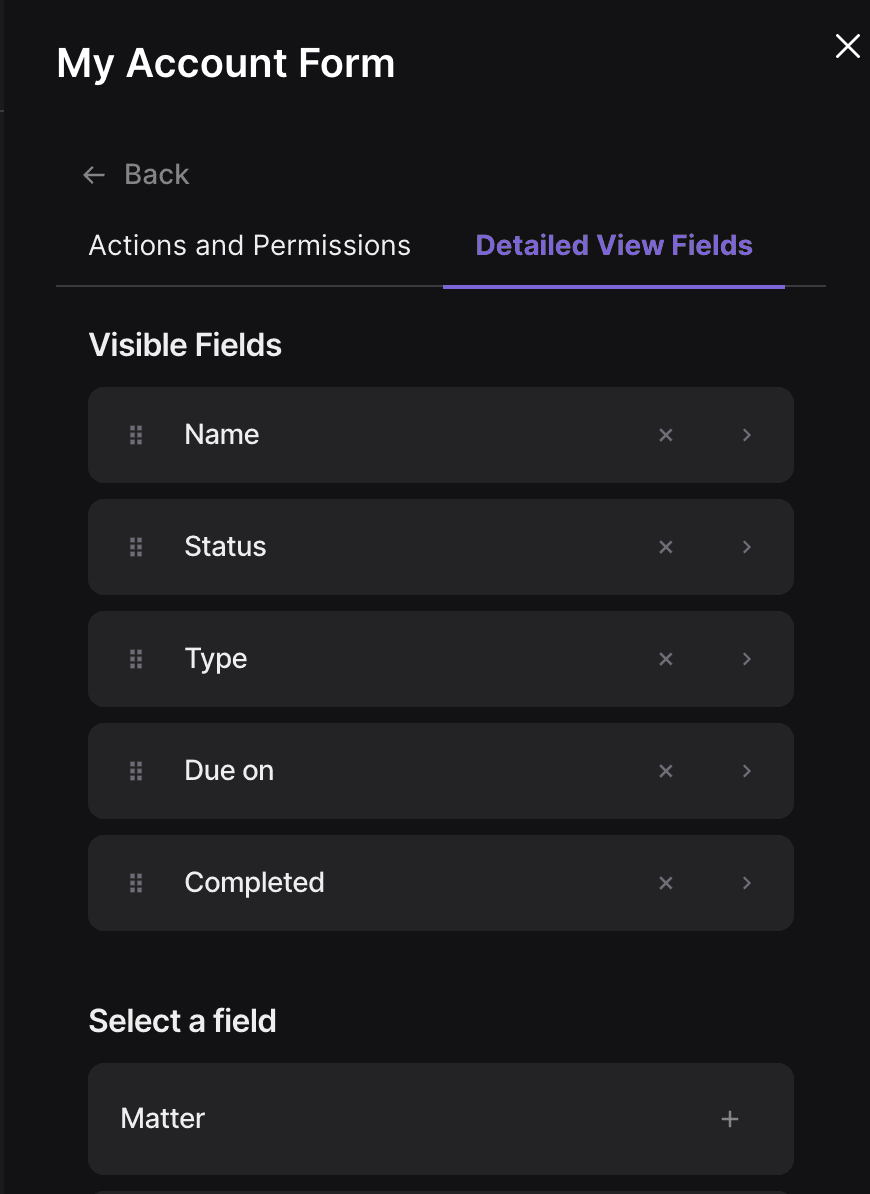Expand the Name field settings chevron
This screenshot has height=1194, width=870.
pos(747,435)
